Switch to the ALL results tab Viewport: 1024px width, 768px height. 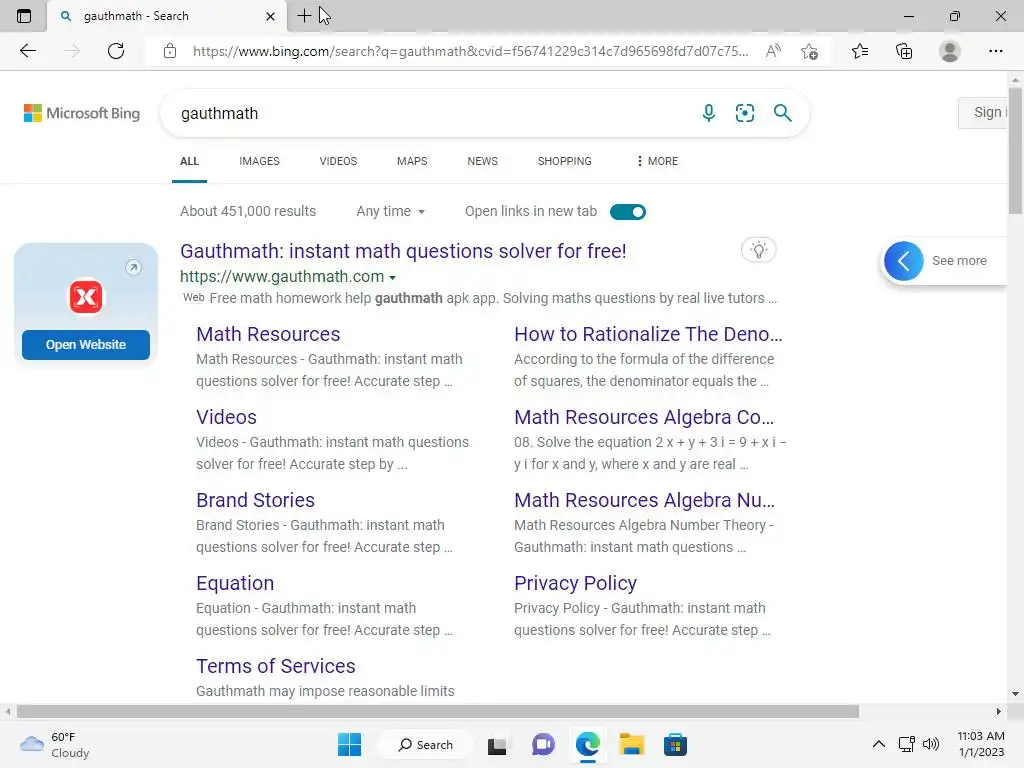click(189, 161)
